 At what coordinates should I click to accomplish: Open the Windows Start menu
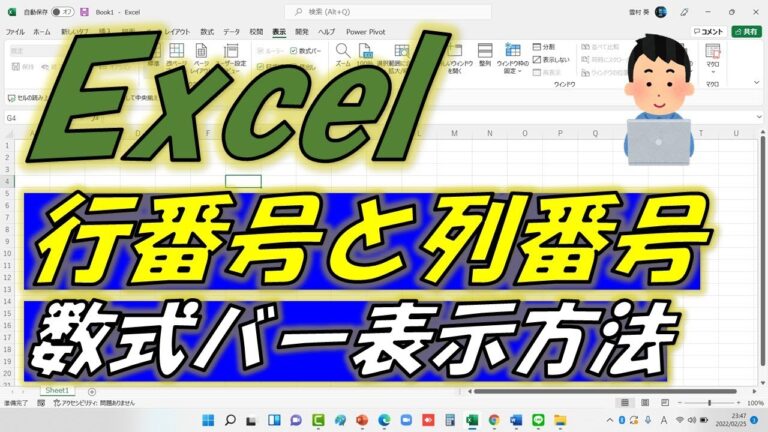click(x=208, y=420)
